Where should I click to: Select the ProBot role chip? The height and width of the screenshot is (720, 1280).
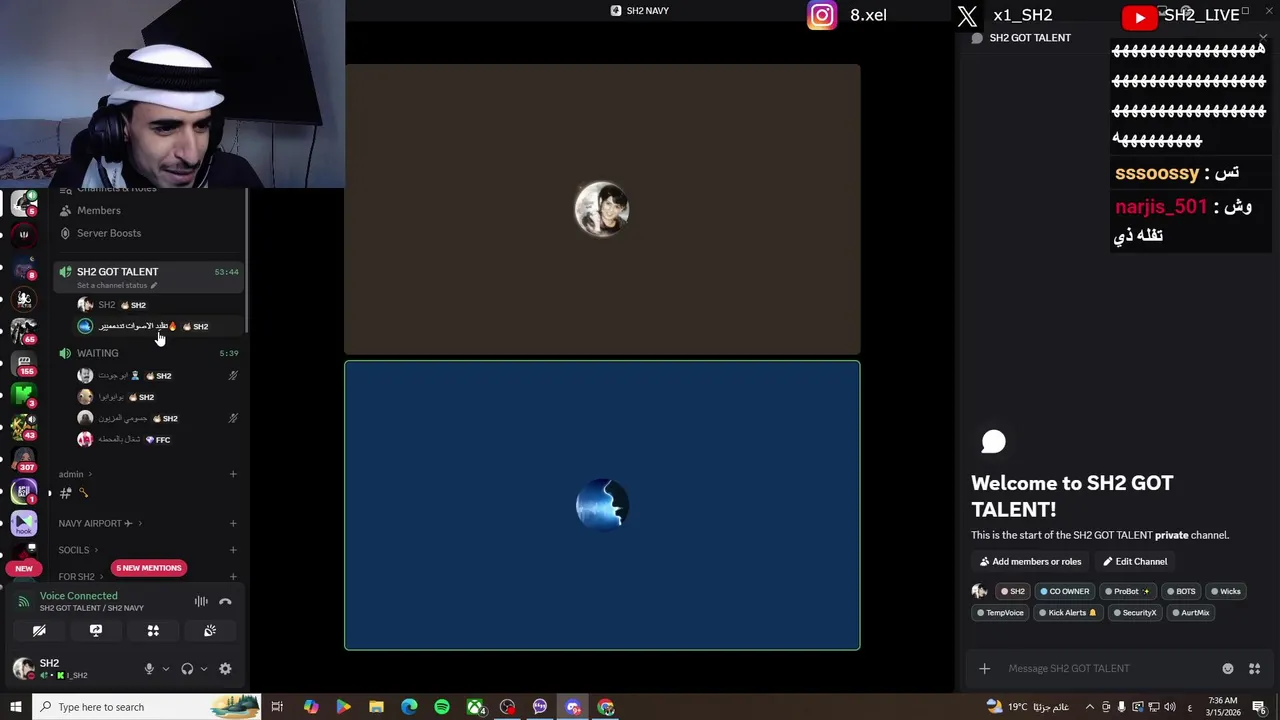[x=1127, y=591]
